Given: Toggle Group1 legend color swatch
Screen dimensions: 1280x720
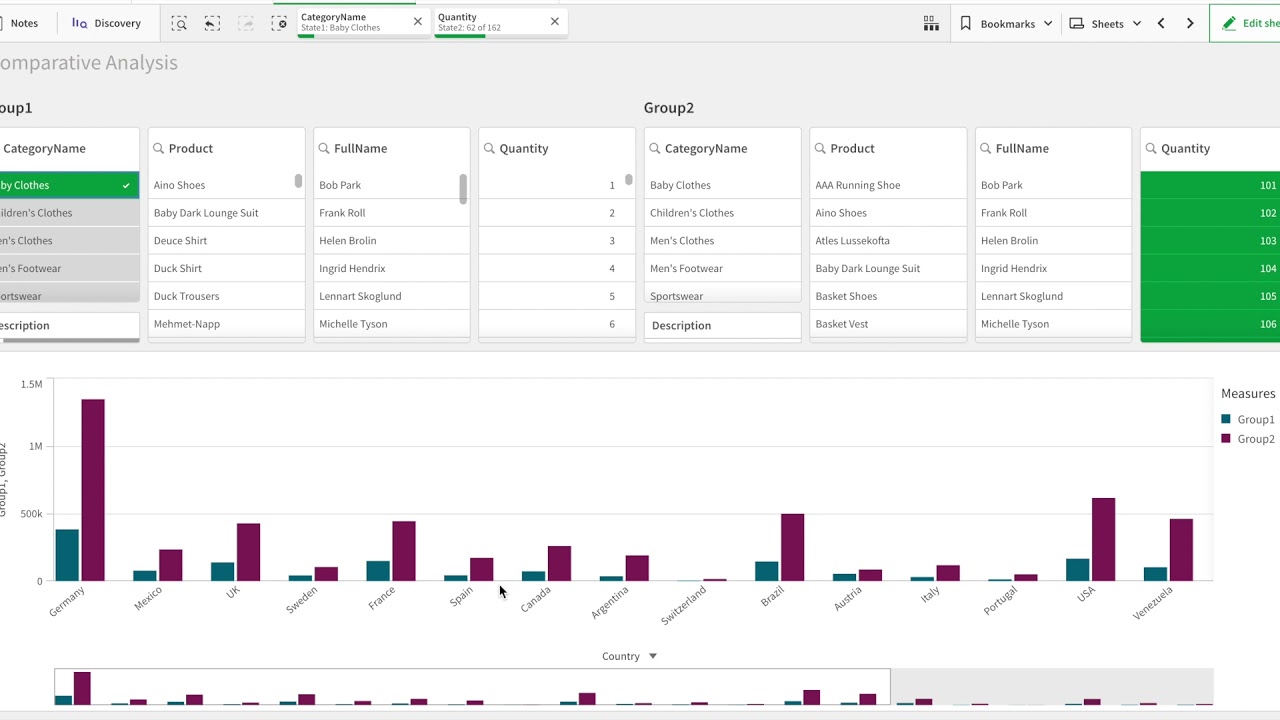Looking at the screenshot, I should (x=1227, y=420).
